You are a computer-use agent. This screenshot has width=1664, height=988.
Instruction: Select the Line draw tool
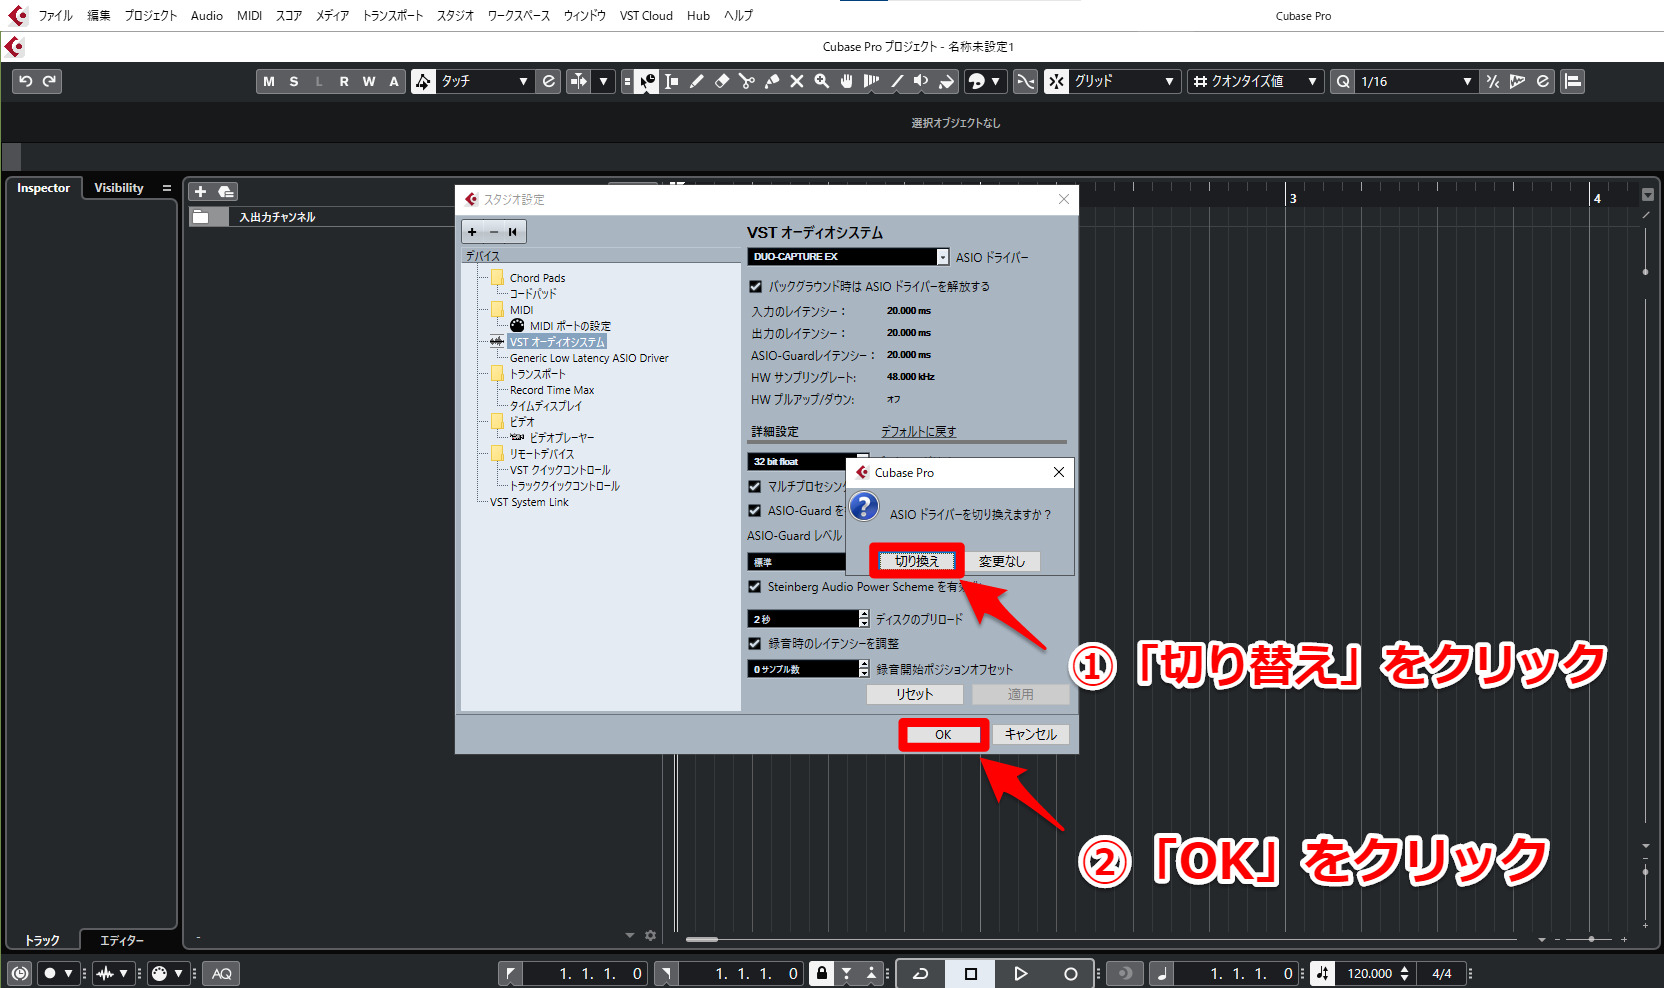tap(897, 81)
